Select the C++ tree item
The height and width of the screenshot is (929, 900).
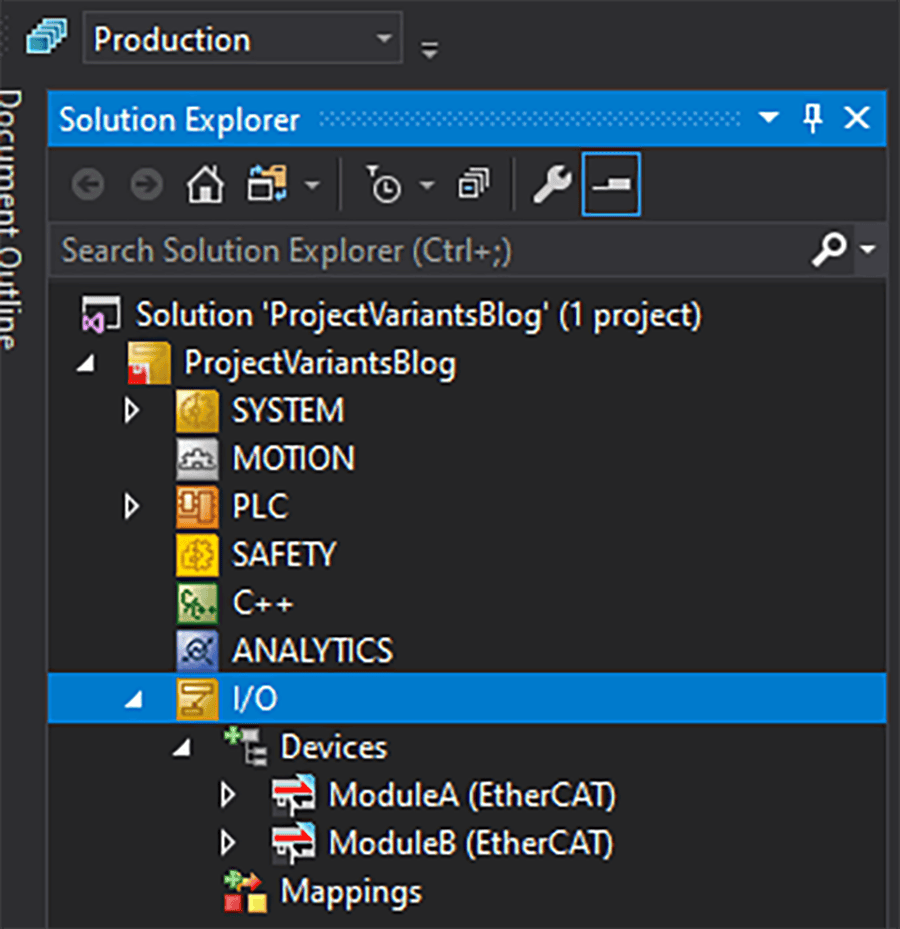point(262,603)
